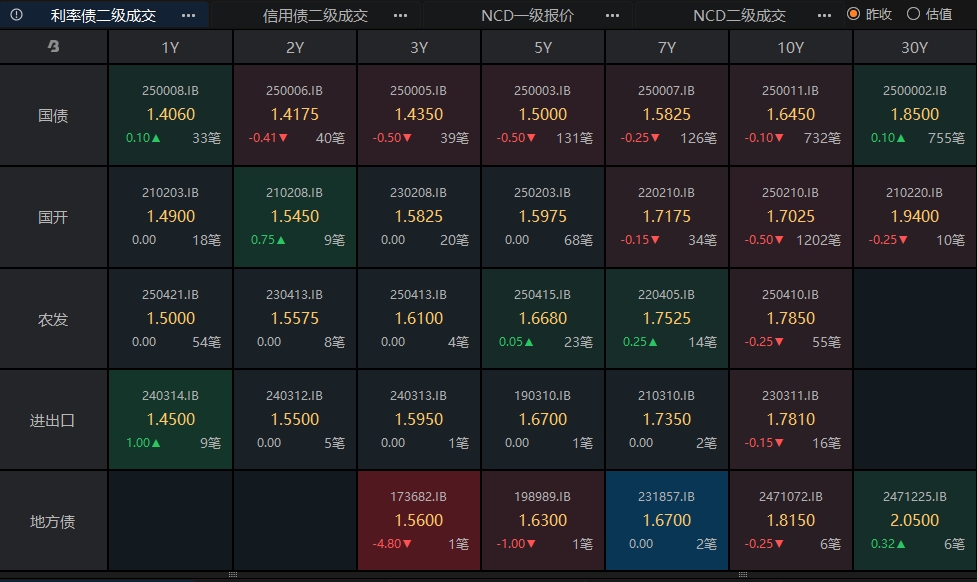Click the 7Y column header
This screenshot has width=977, height=582.
tap(667, 47)
